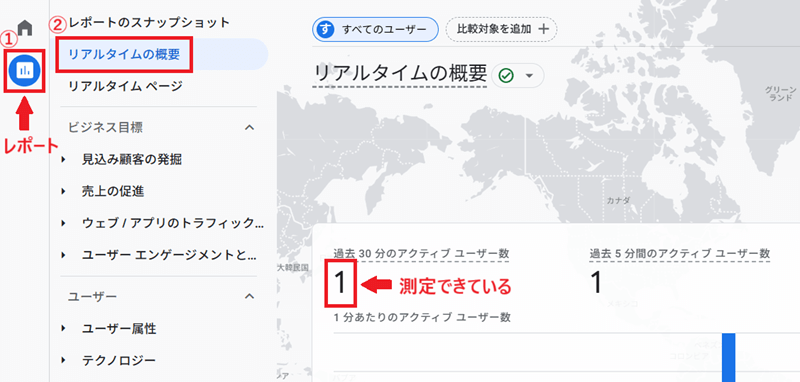The height and width of the screenshot is (382, 800).
Task: Click the green checkmark status icon
Action: 506,76
